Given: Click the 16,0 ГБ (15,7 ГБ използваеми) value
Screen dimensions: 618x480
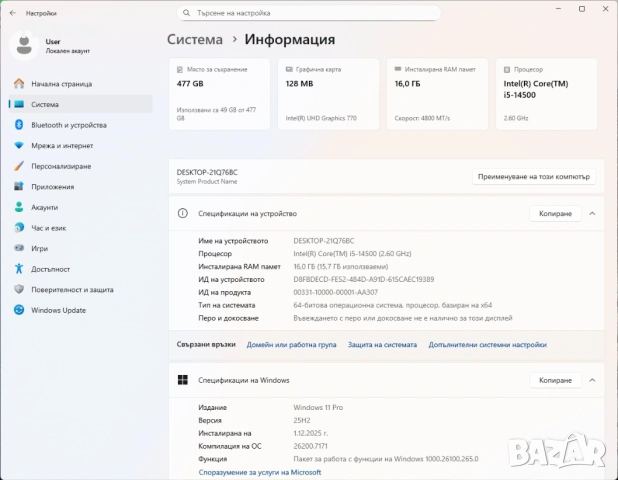Looking at the screenshot, I should point(341,266).
